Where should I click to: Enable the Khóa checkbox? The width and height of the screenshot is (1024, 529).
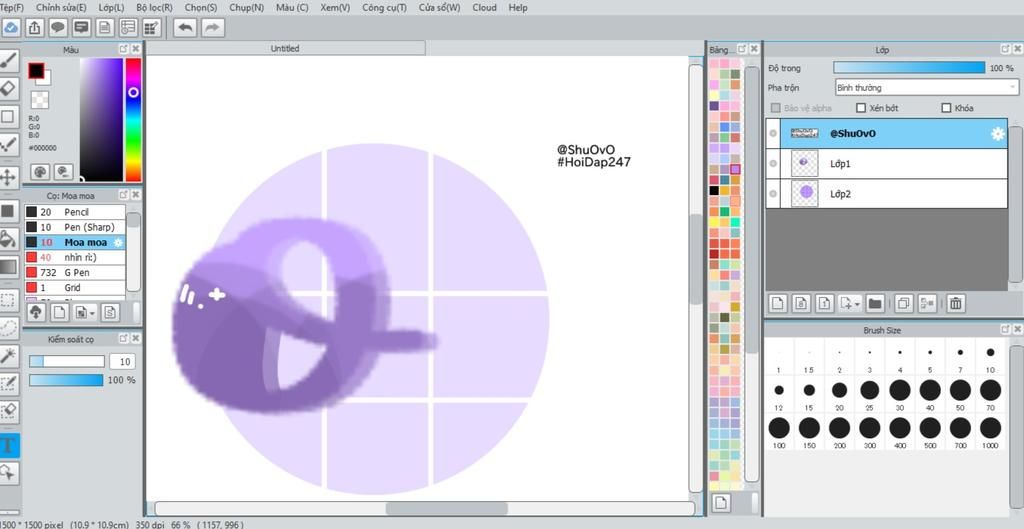[946, 108]
